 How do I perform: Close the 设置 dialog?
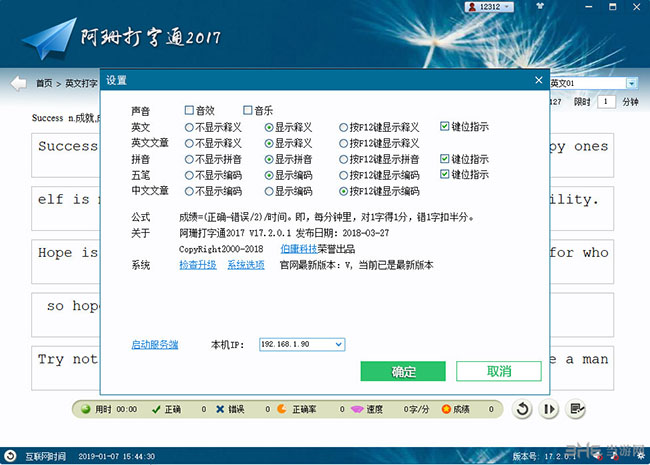538,80
